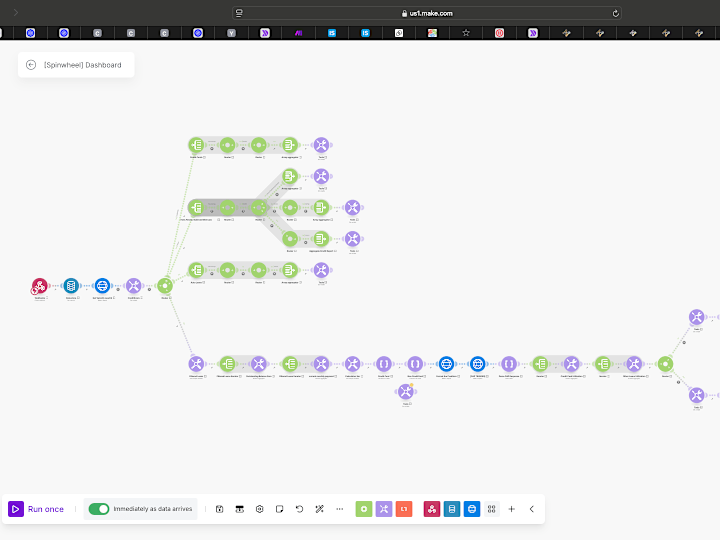
Task: Open 'Immediately as data arrives' schedule settings
Action: point(152,509)
